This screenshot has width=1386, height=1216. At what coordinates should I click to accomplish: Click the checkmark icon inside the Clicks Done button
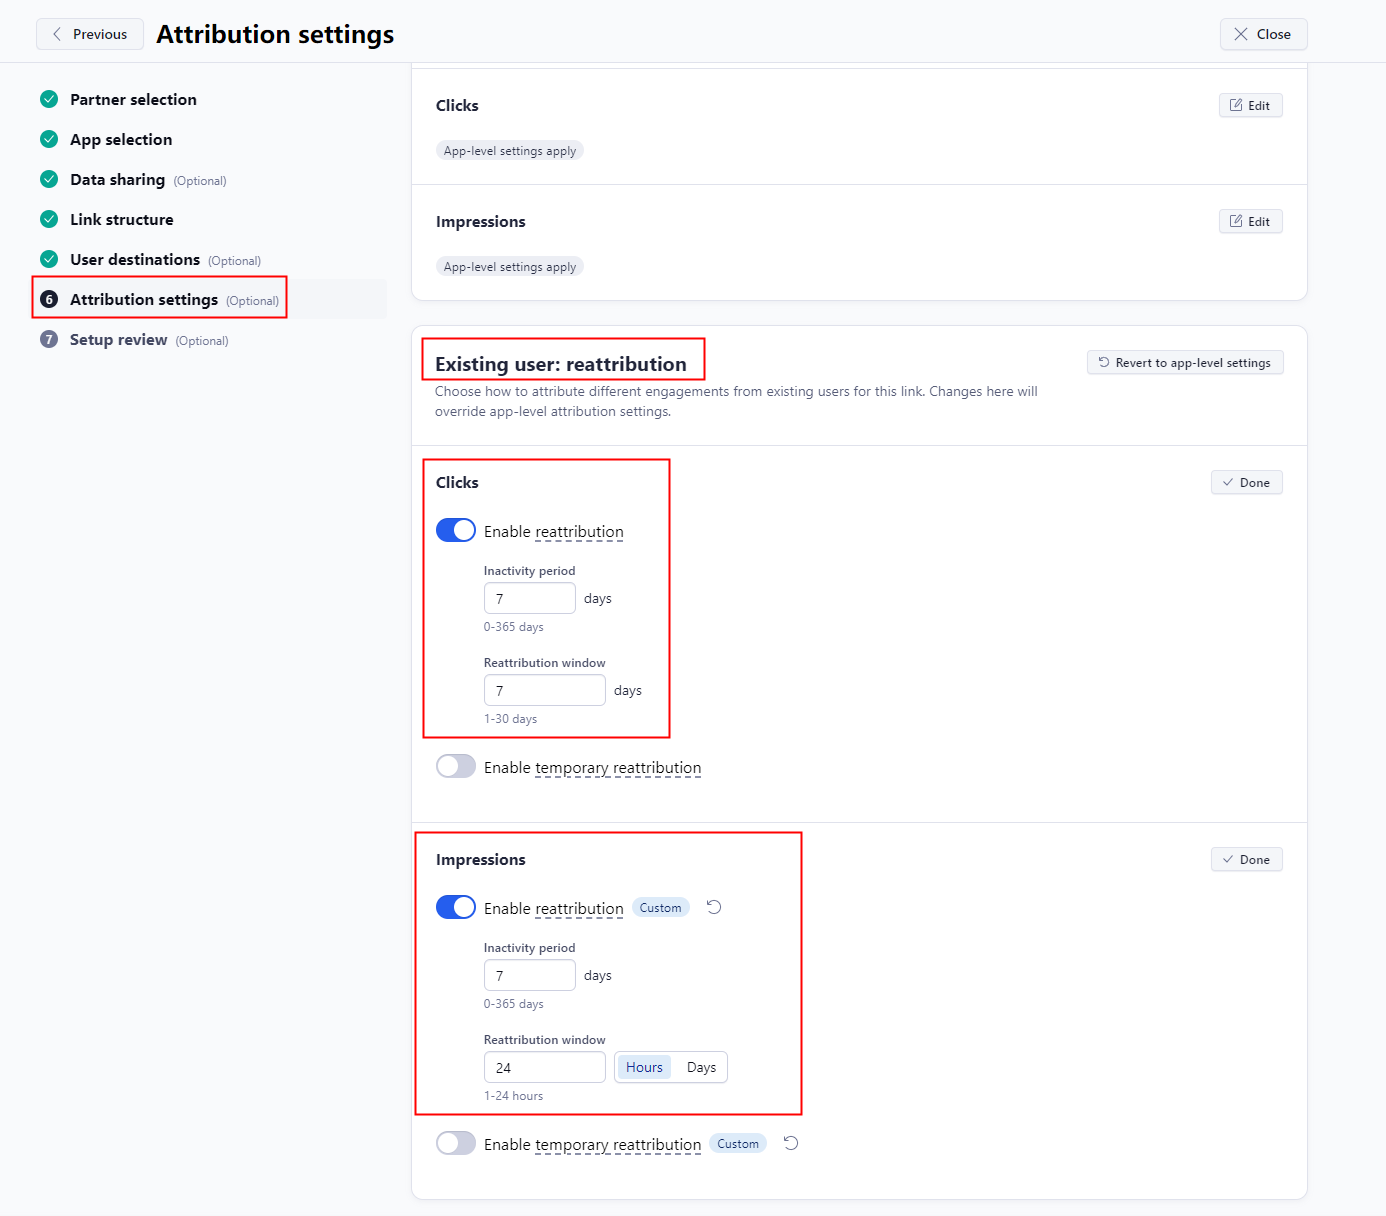click(x=1226, y=482)
